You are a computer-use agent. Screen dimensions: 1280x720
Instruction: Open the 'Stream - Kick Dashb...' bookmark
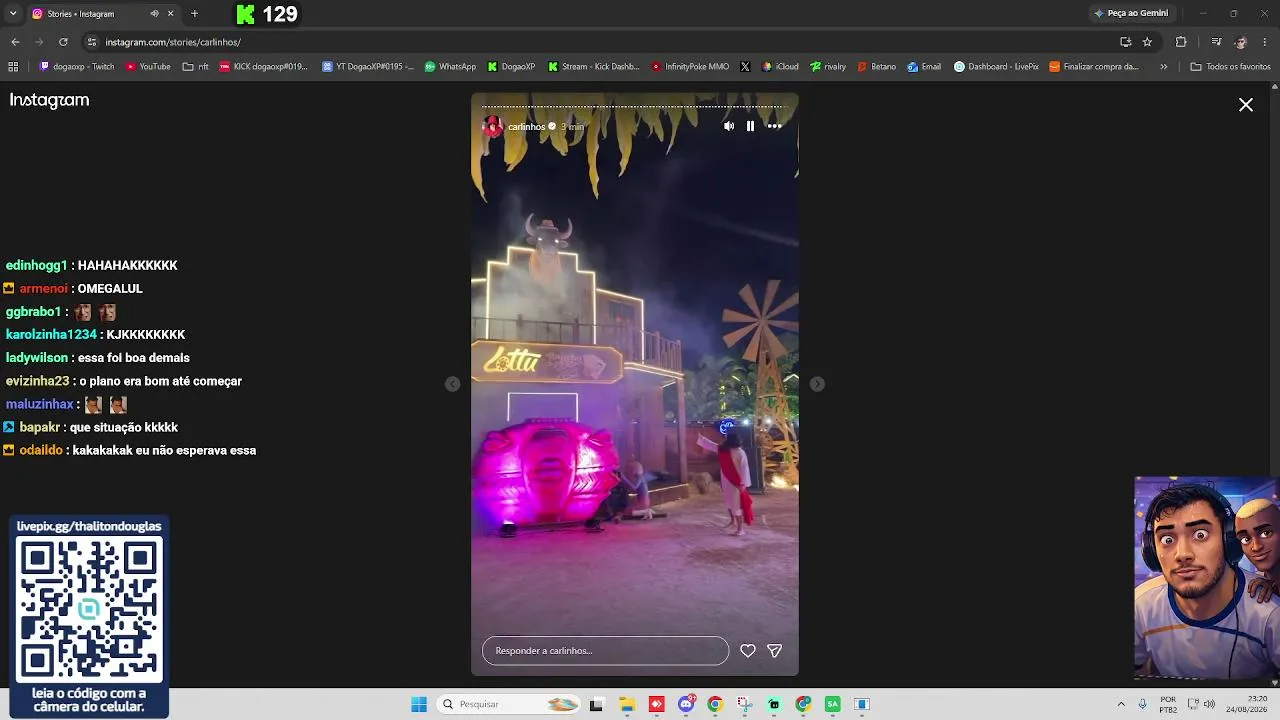(x=594, y=67)
